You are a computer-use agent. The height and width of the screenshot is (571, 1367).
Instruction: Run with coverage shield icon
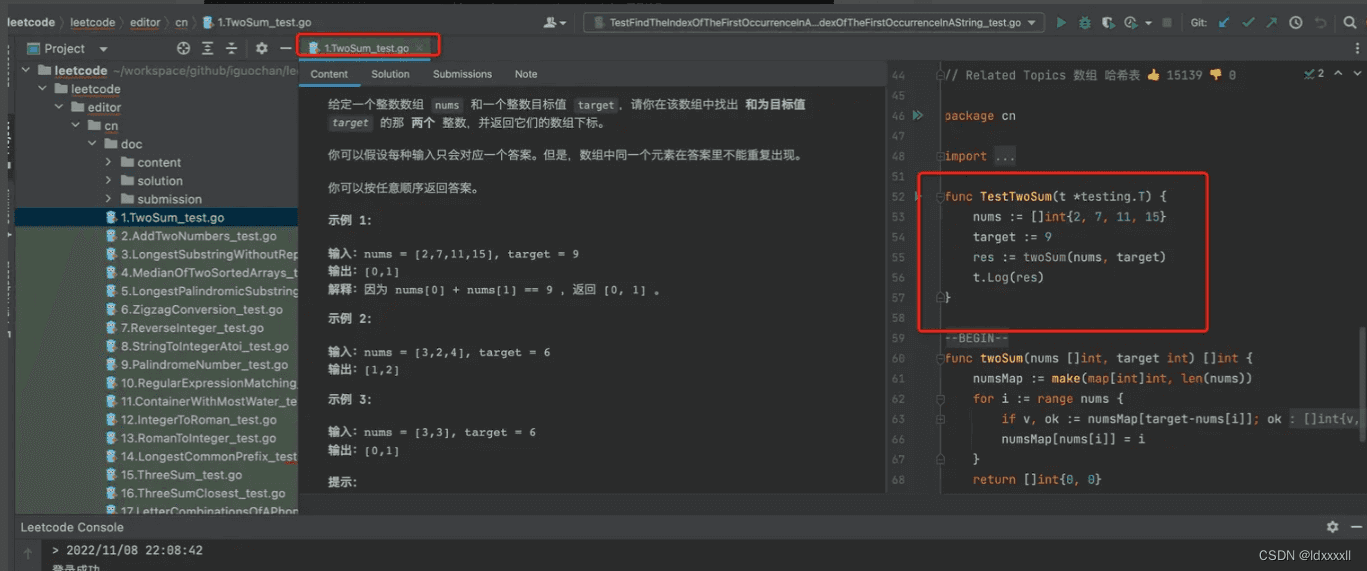1108,22
